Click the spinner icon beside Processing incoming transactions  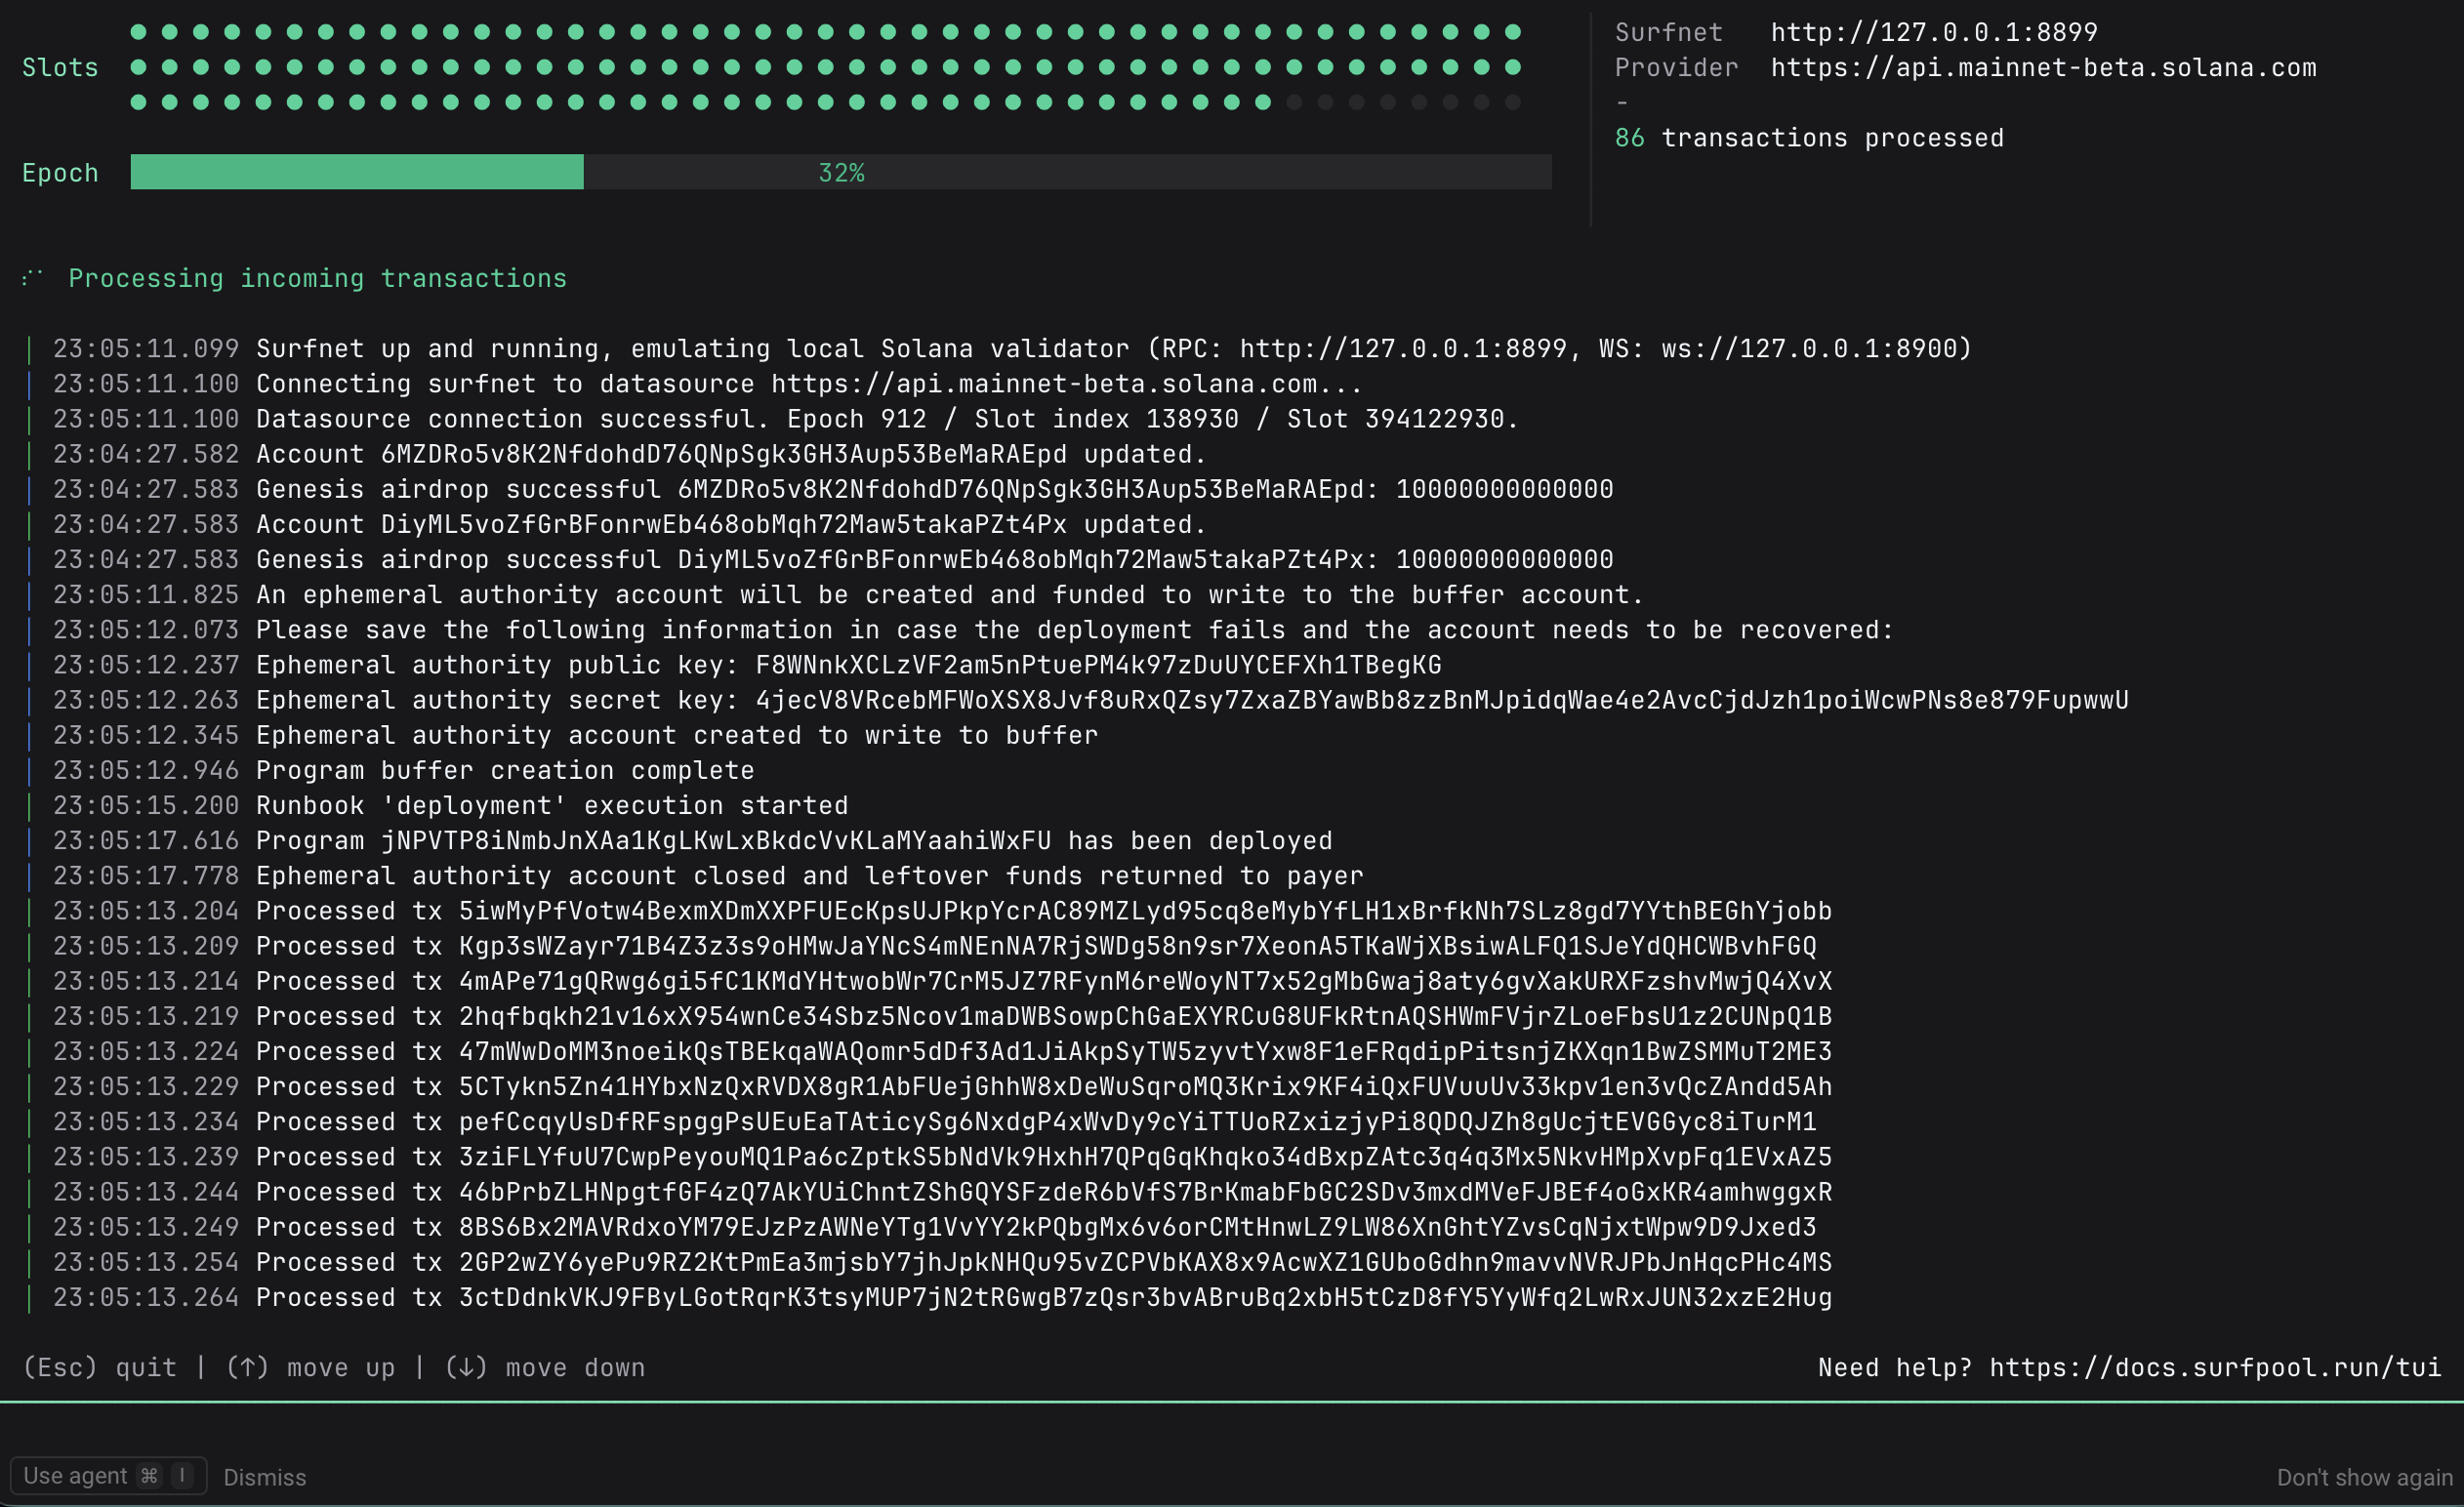[x=32, y=277]
